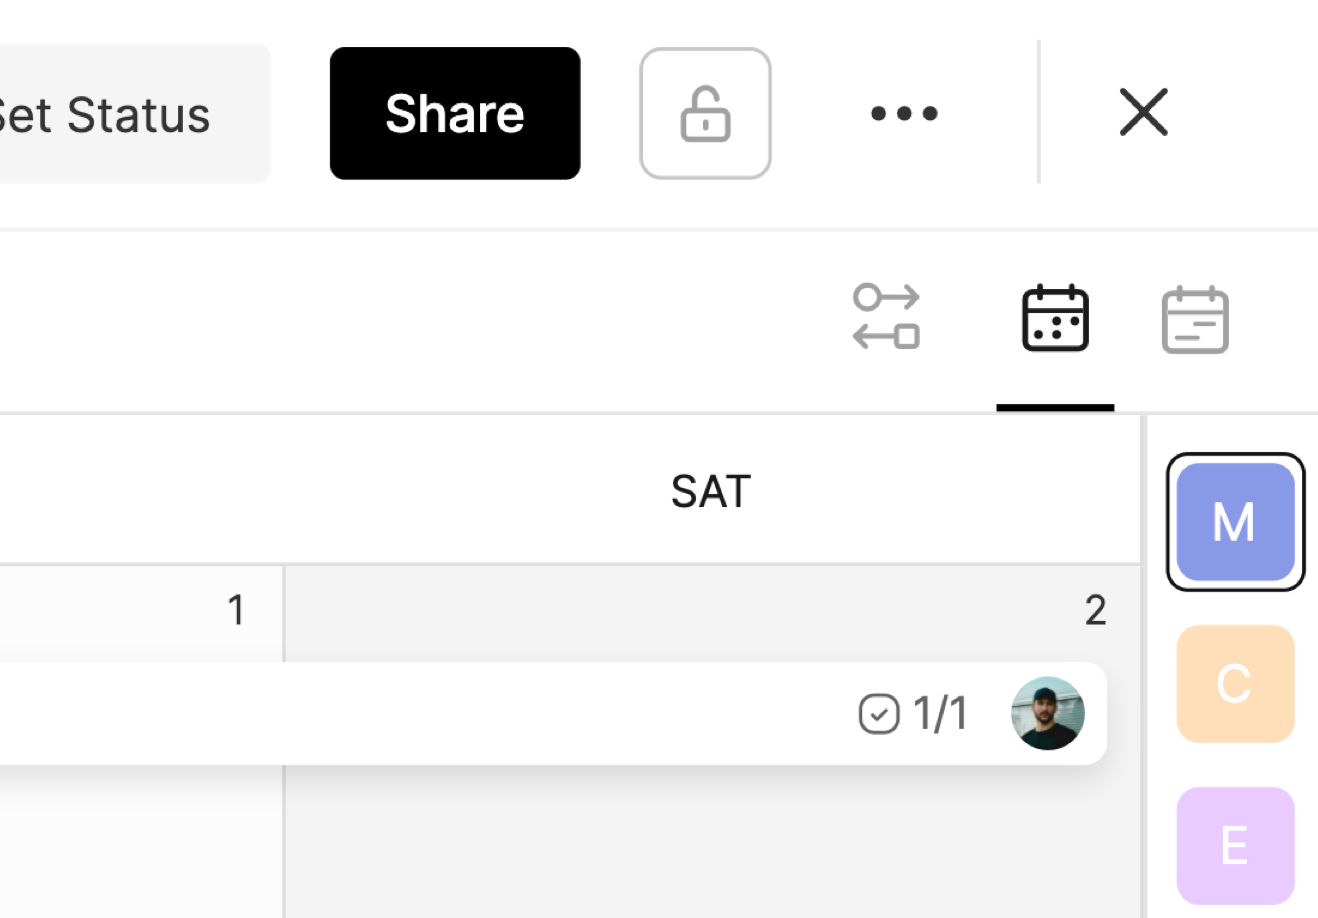The width and height of the screenshot is (1318, 918).
Task: Click the assignee avatar photo on the task
Action: pyautogui.click(x=1048, y=714)
